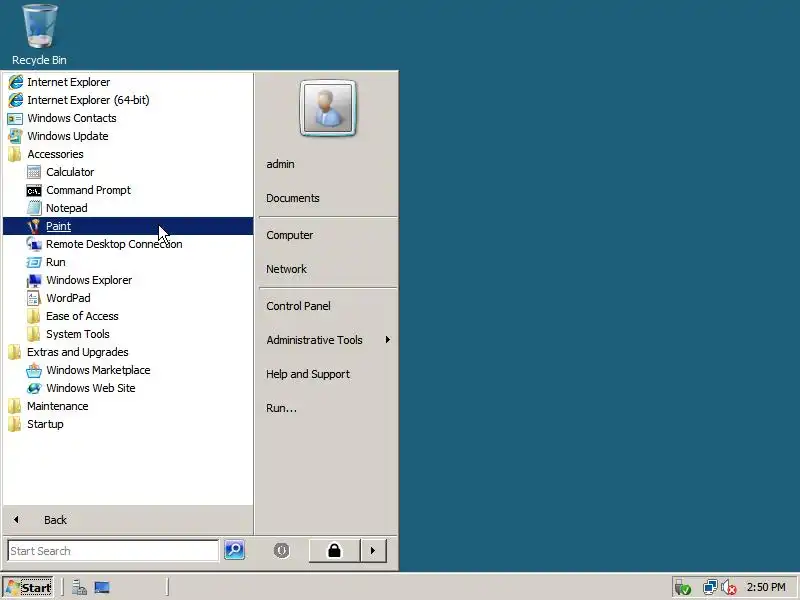Open Notepad

(128, 208)
